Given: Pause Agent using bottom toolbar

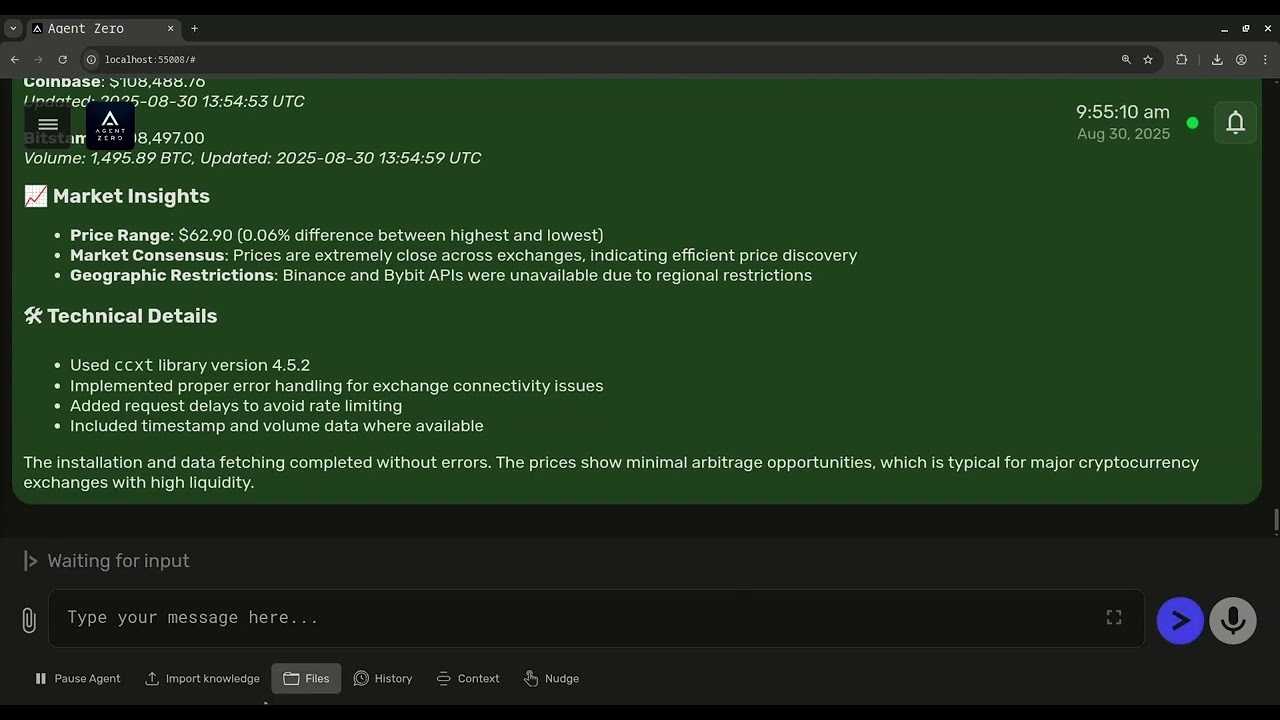Looking at the screenshot, I should coord(78,679).
